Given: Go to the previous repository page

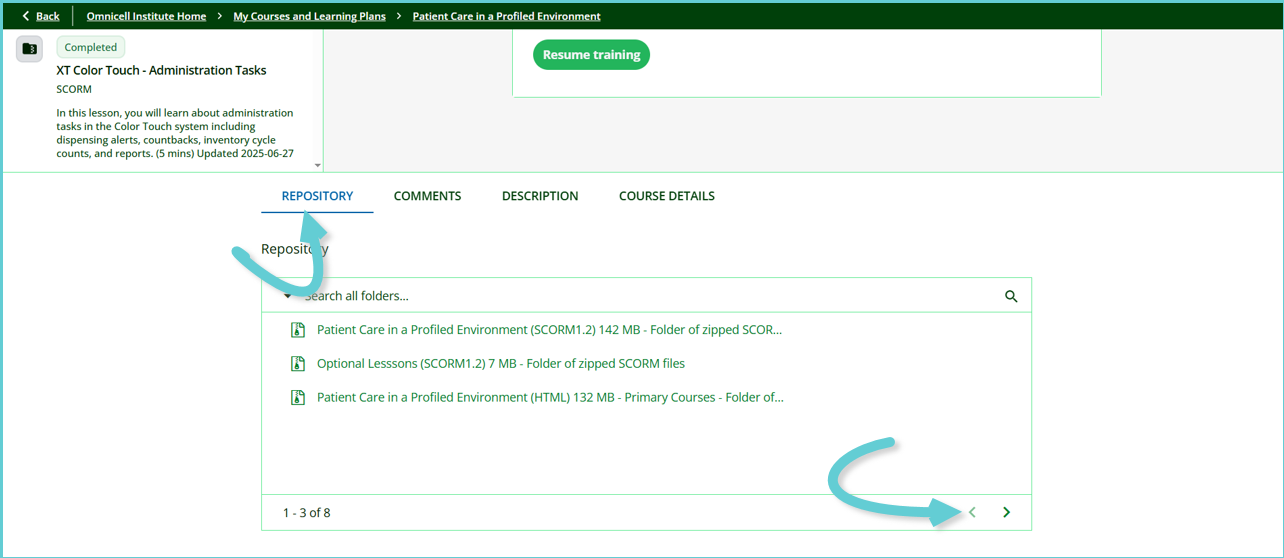Looking at the screenshot, I should click(x=972, y=512).
